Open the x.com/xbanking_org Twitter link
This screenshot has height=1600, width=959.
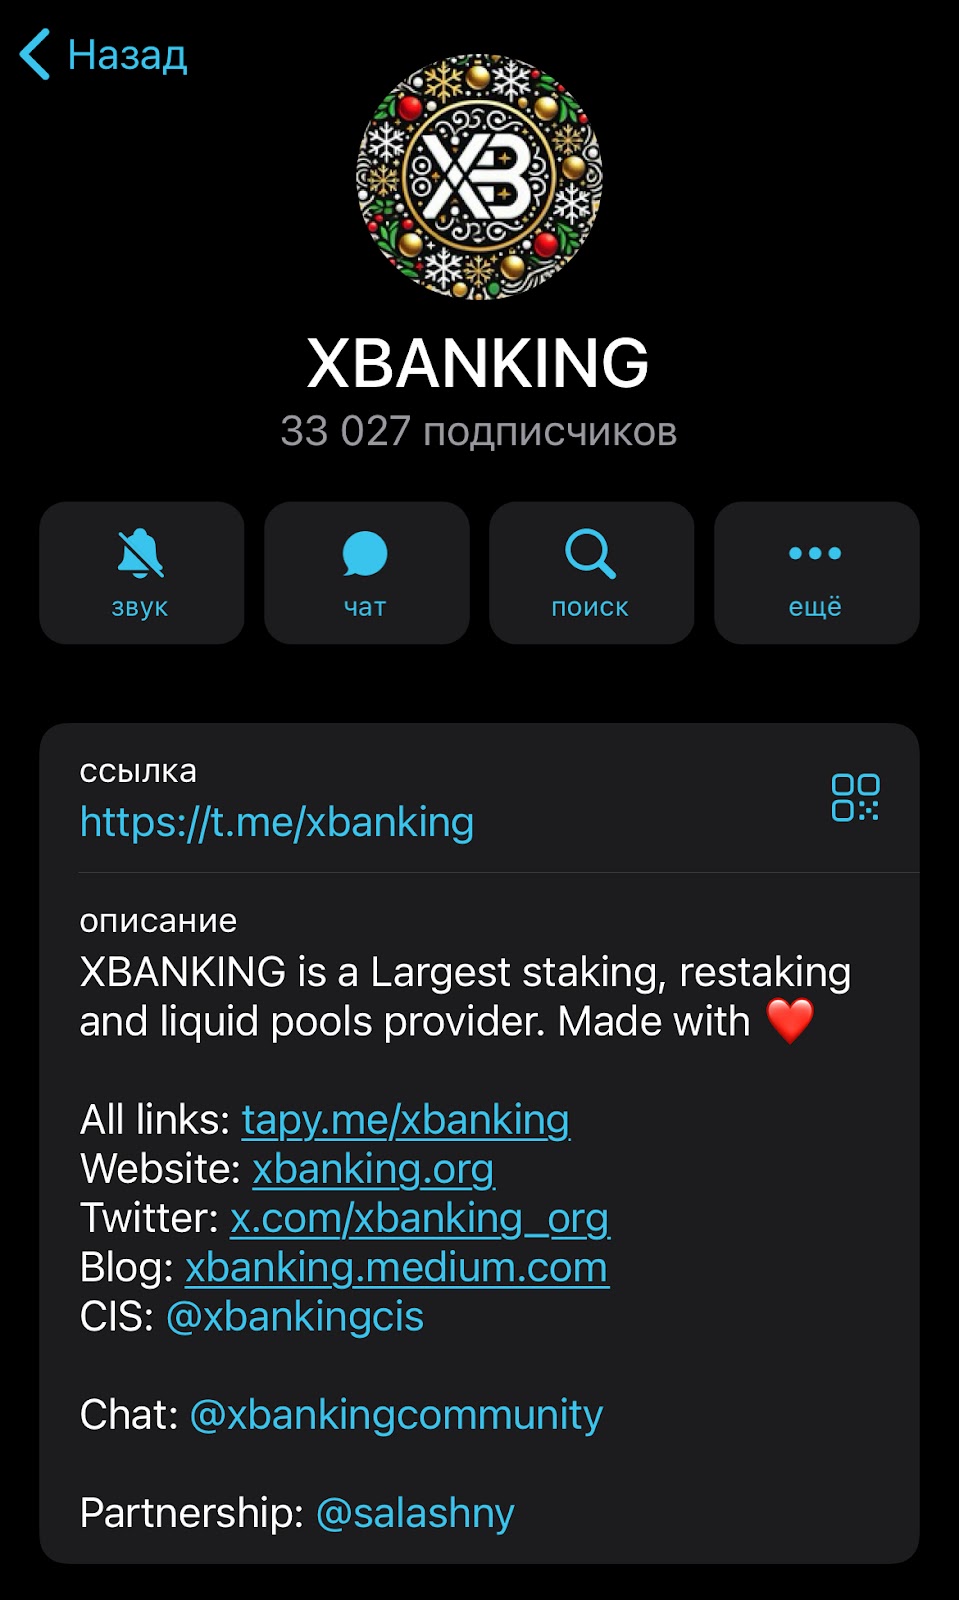[420, 1218]
